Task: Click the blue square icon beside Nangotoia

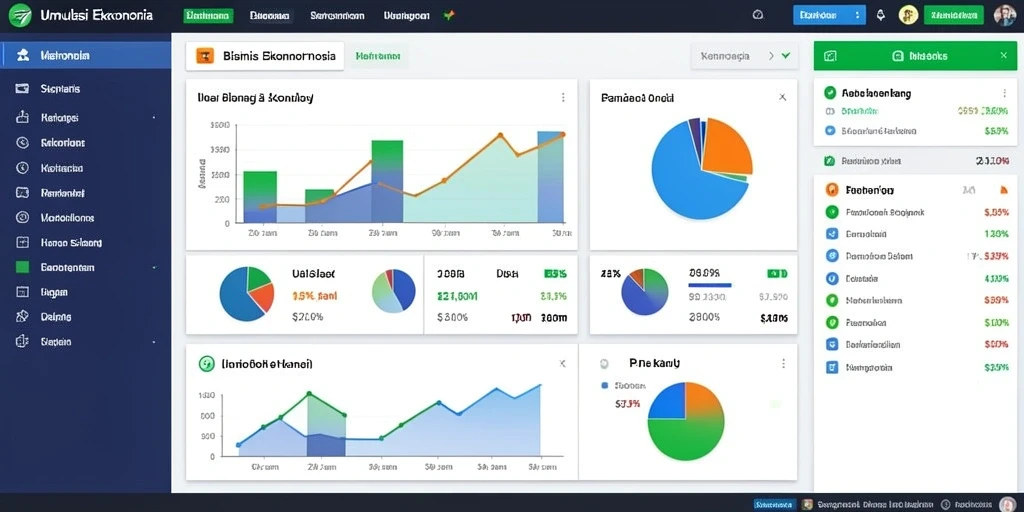Action: point(831,368)
